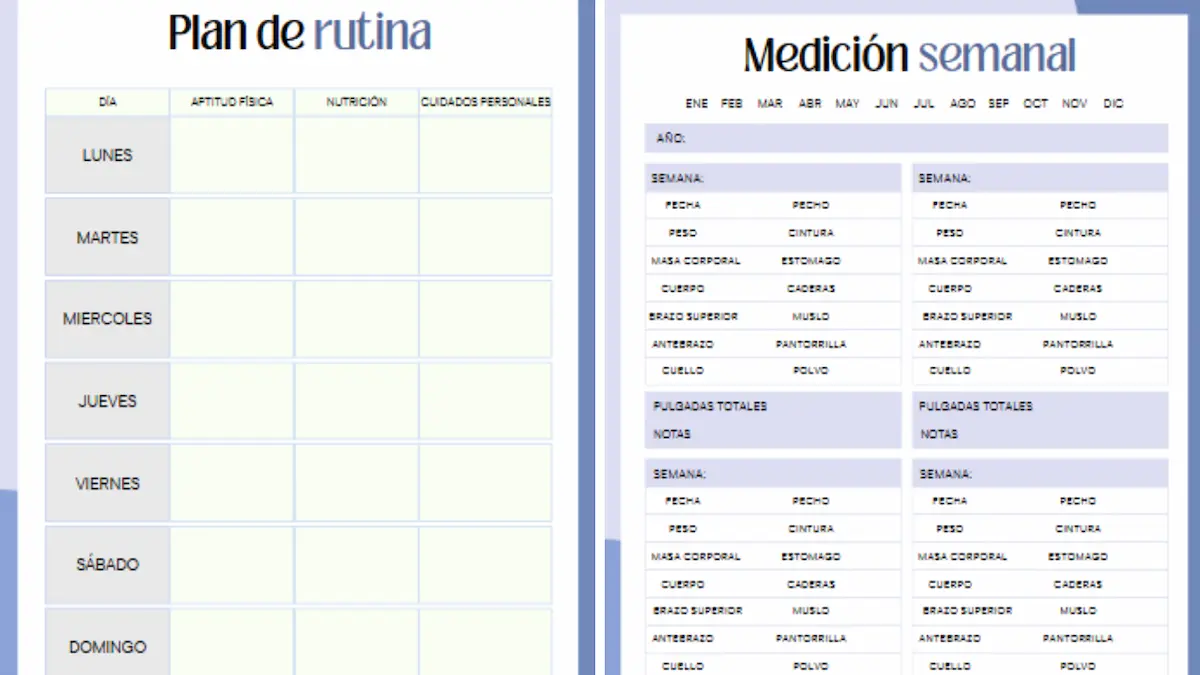
Task: Choose the AGO month label
Action: click(962, 104)
